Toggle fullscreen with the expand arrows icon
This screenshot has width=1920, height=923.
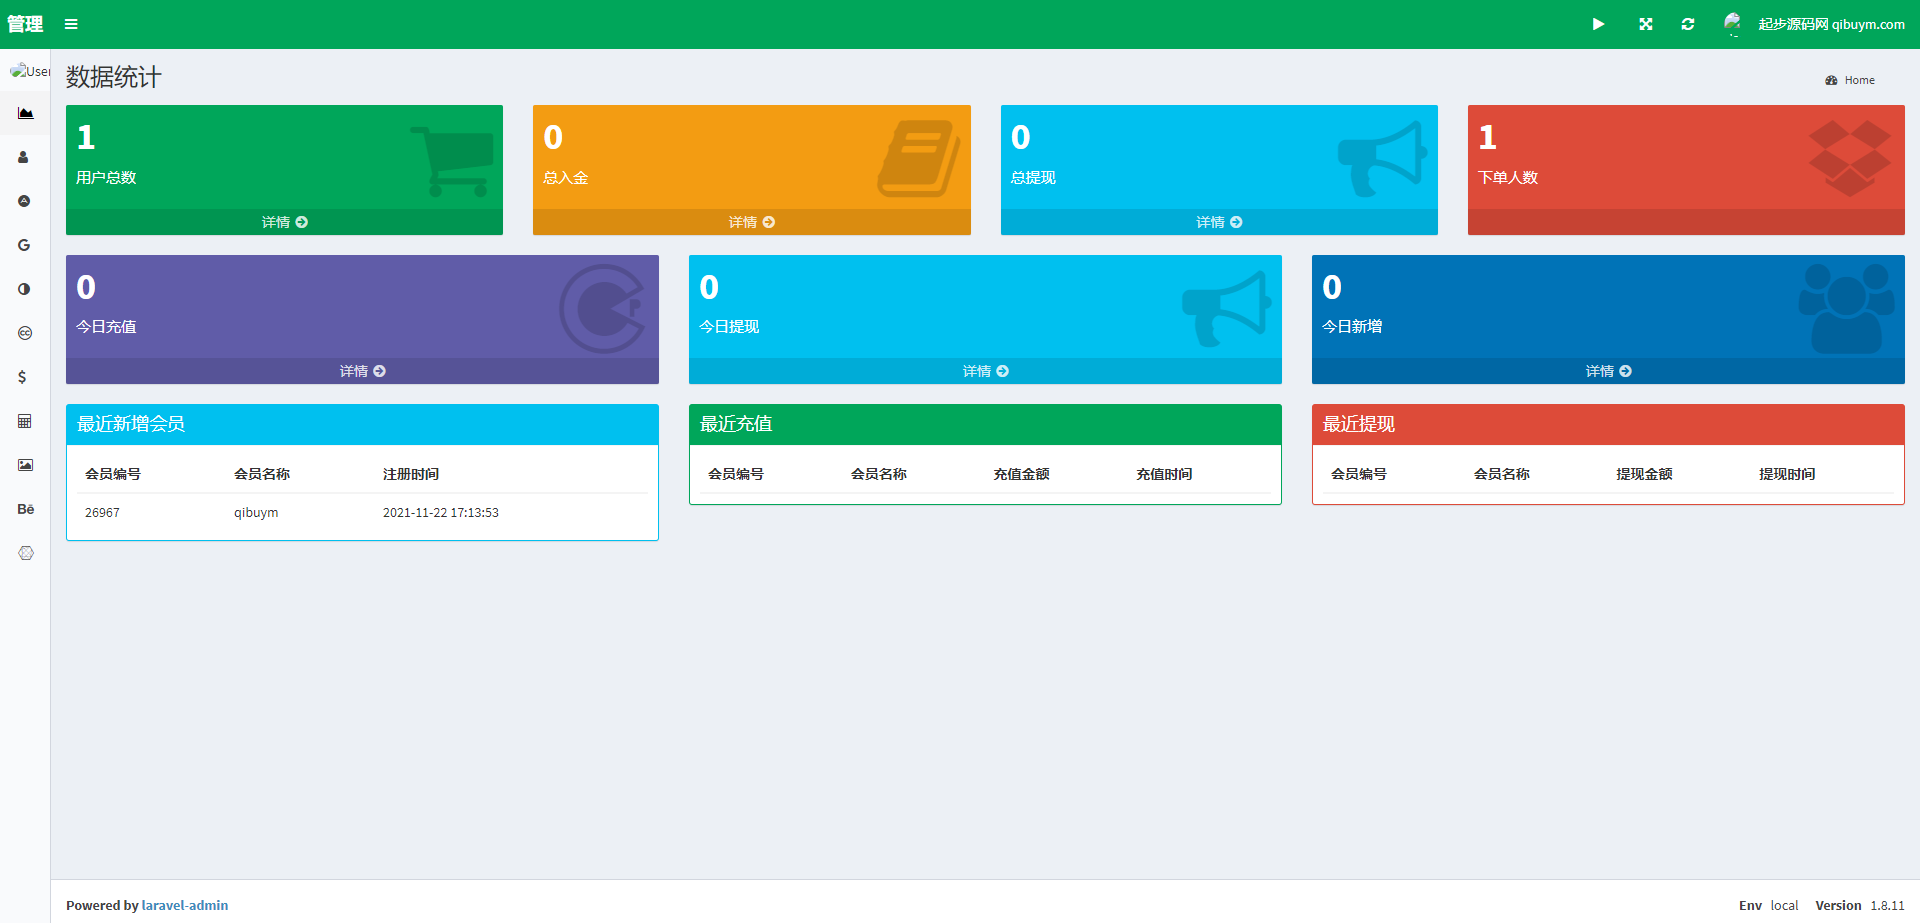coord(1645,24)
